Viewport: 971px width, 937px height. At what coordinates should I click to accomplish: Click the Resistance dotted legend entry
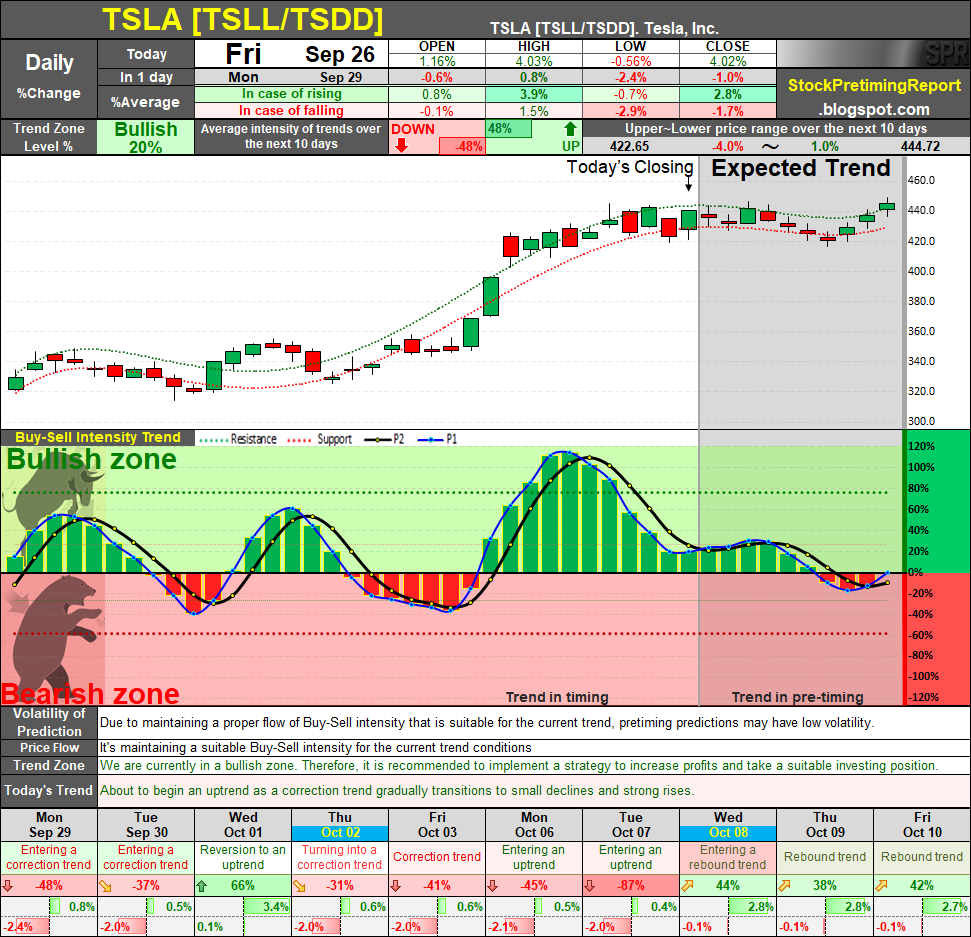[238, 439]
